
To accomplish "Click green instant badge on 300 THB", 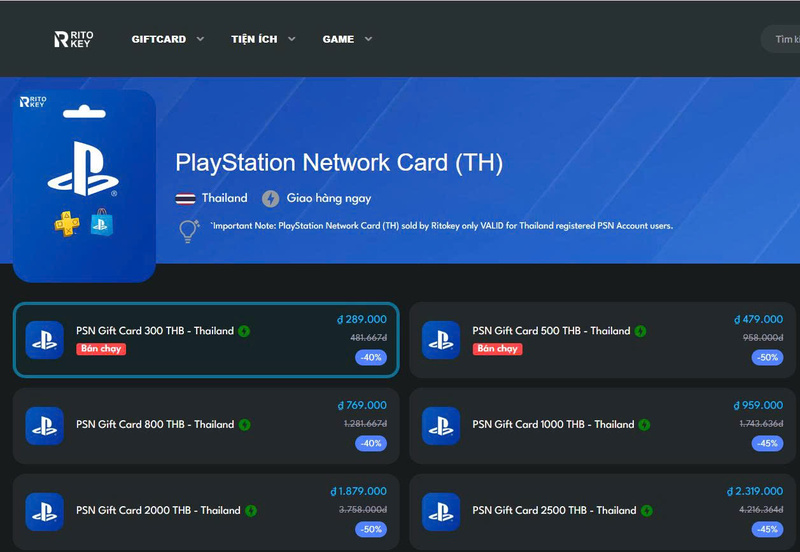I will tap(244, 331).
